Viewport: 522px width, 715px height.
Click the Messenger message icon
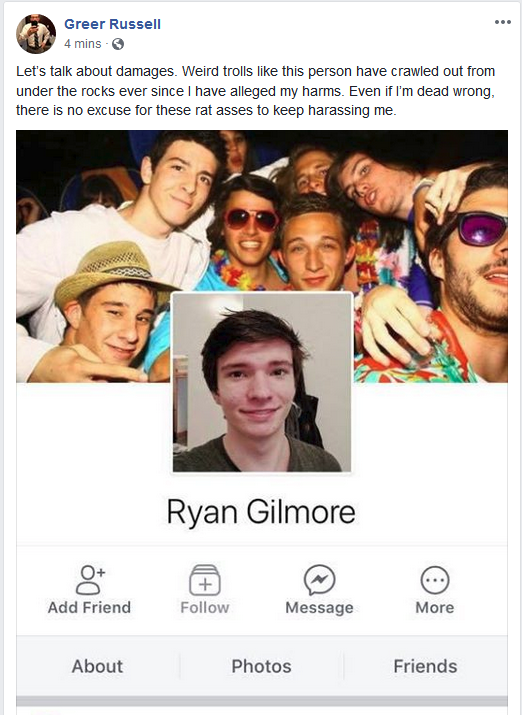pyautogui.click(x=320, y=580)
